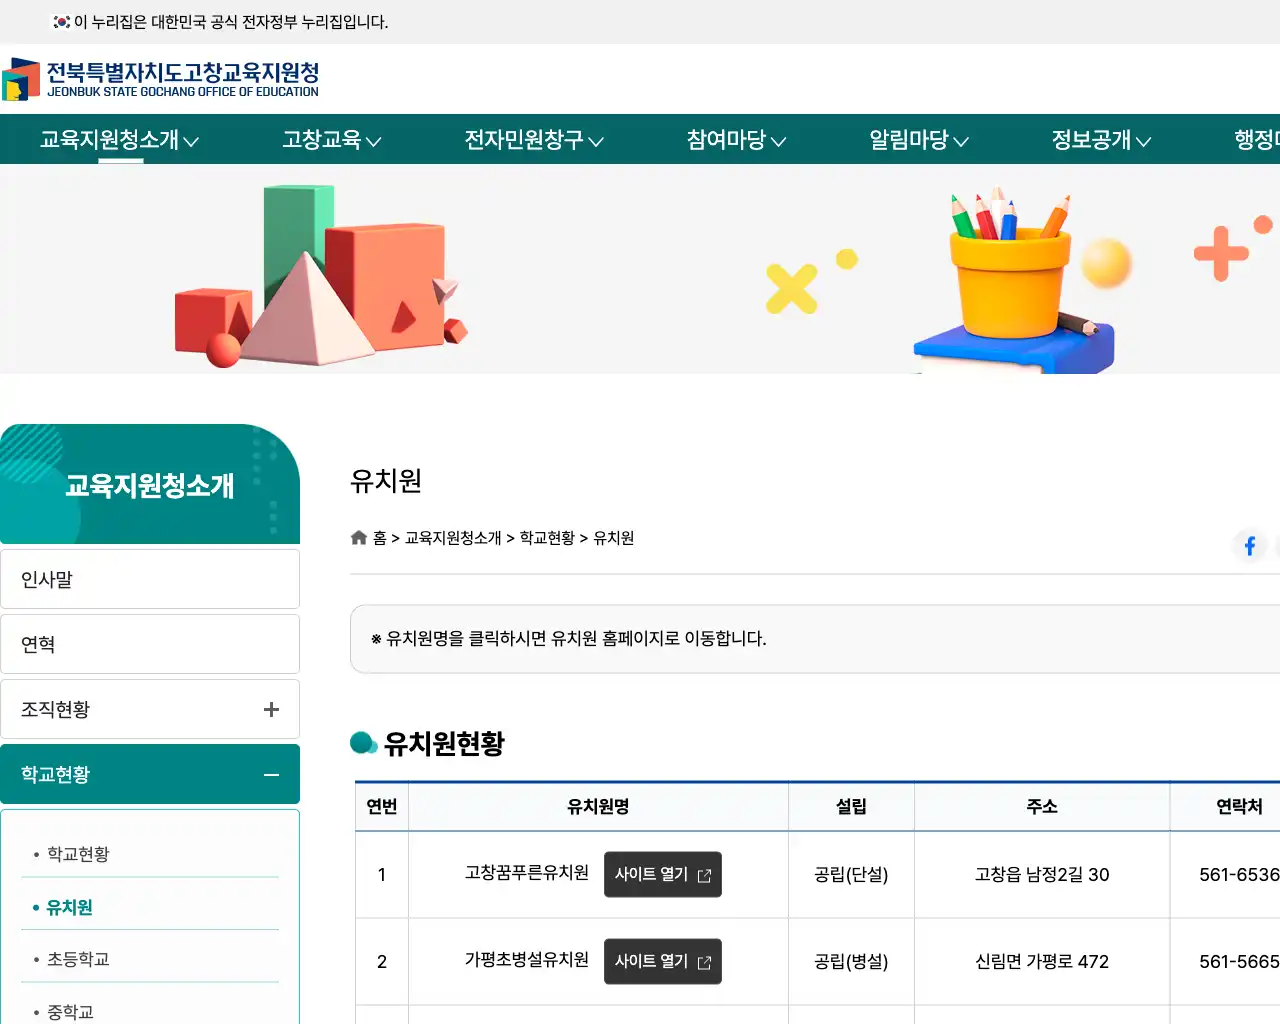Click external link icon on 가평초병설유치원 사이트 열기
Viewport: 1280px width, 1024px height.
pyautogui.click(x=703, y=961)
